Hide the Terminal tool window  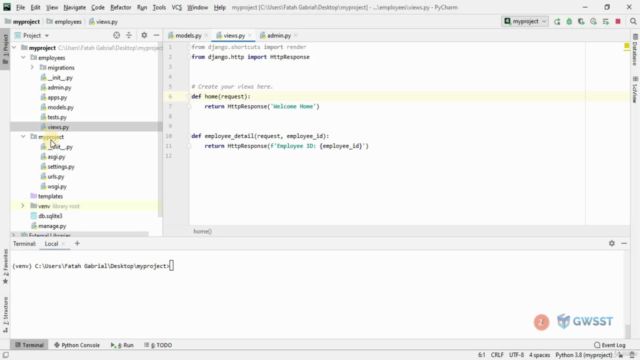[624, 243]
